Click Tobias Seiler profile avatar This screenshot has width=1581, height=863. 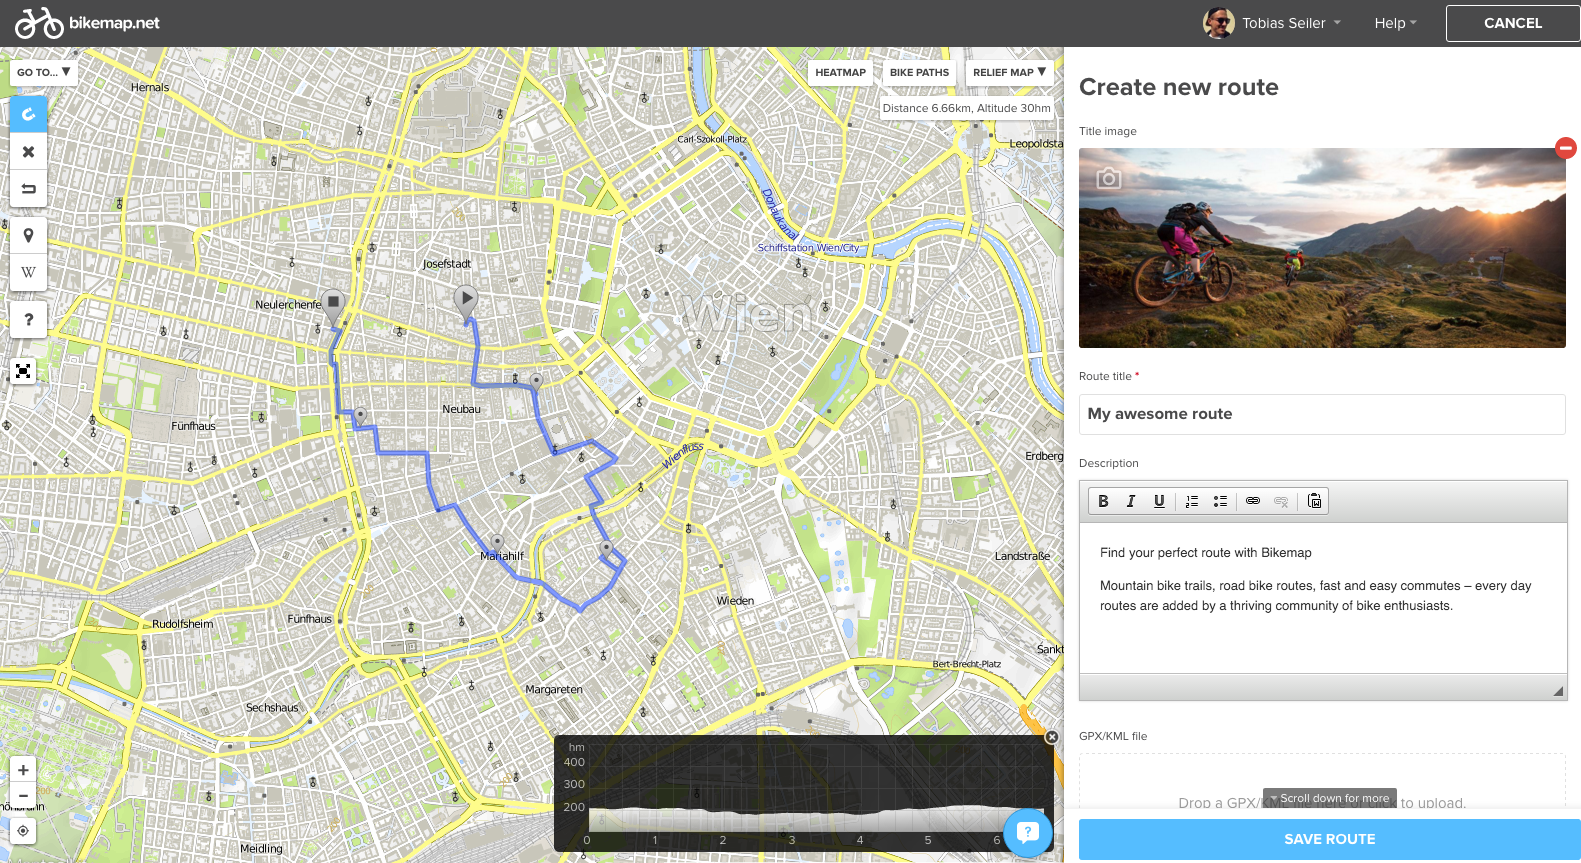(1218, 23)
